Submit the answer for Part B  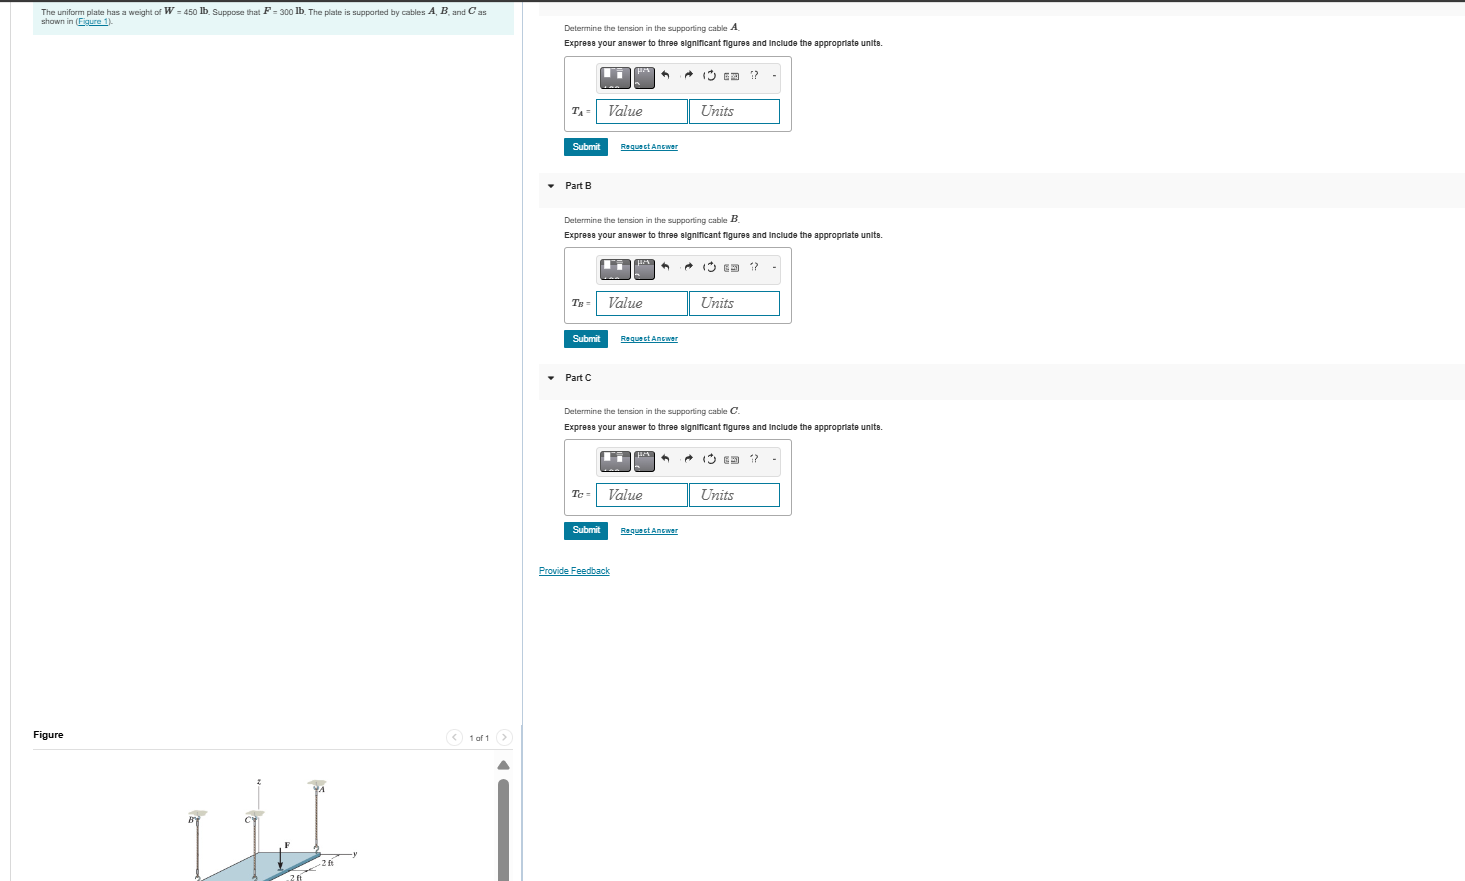(x=586, y=339)
